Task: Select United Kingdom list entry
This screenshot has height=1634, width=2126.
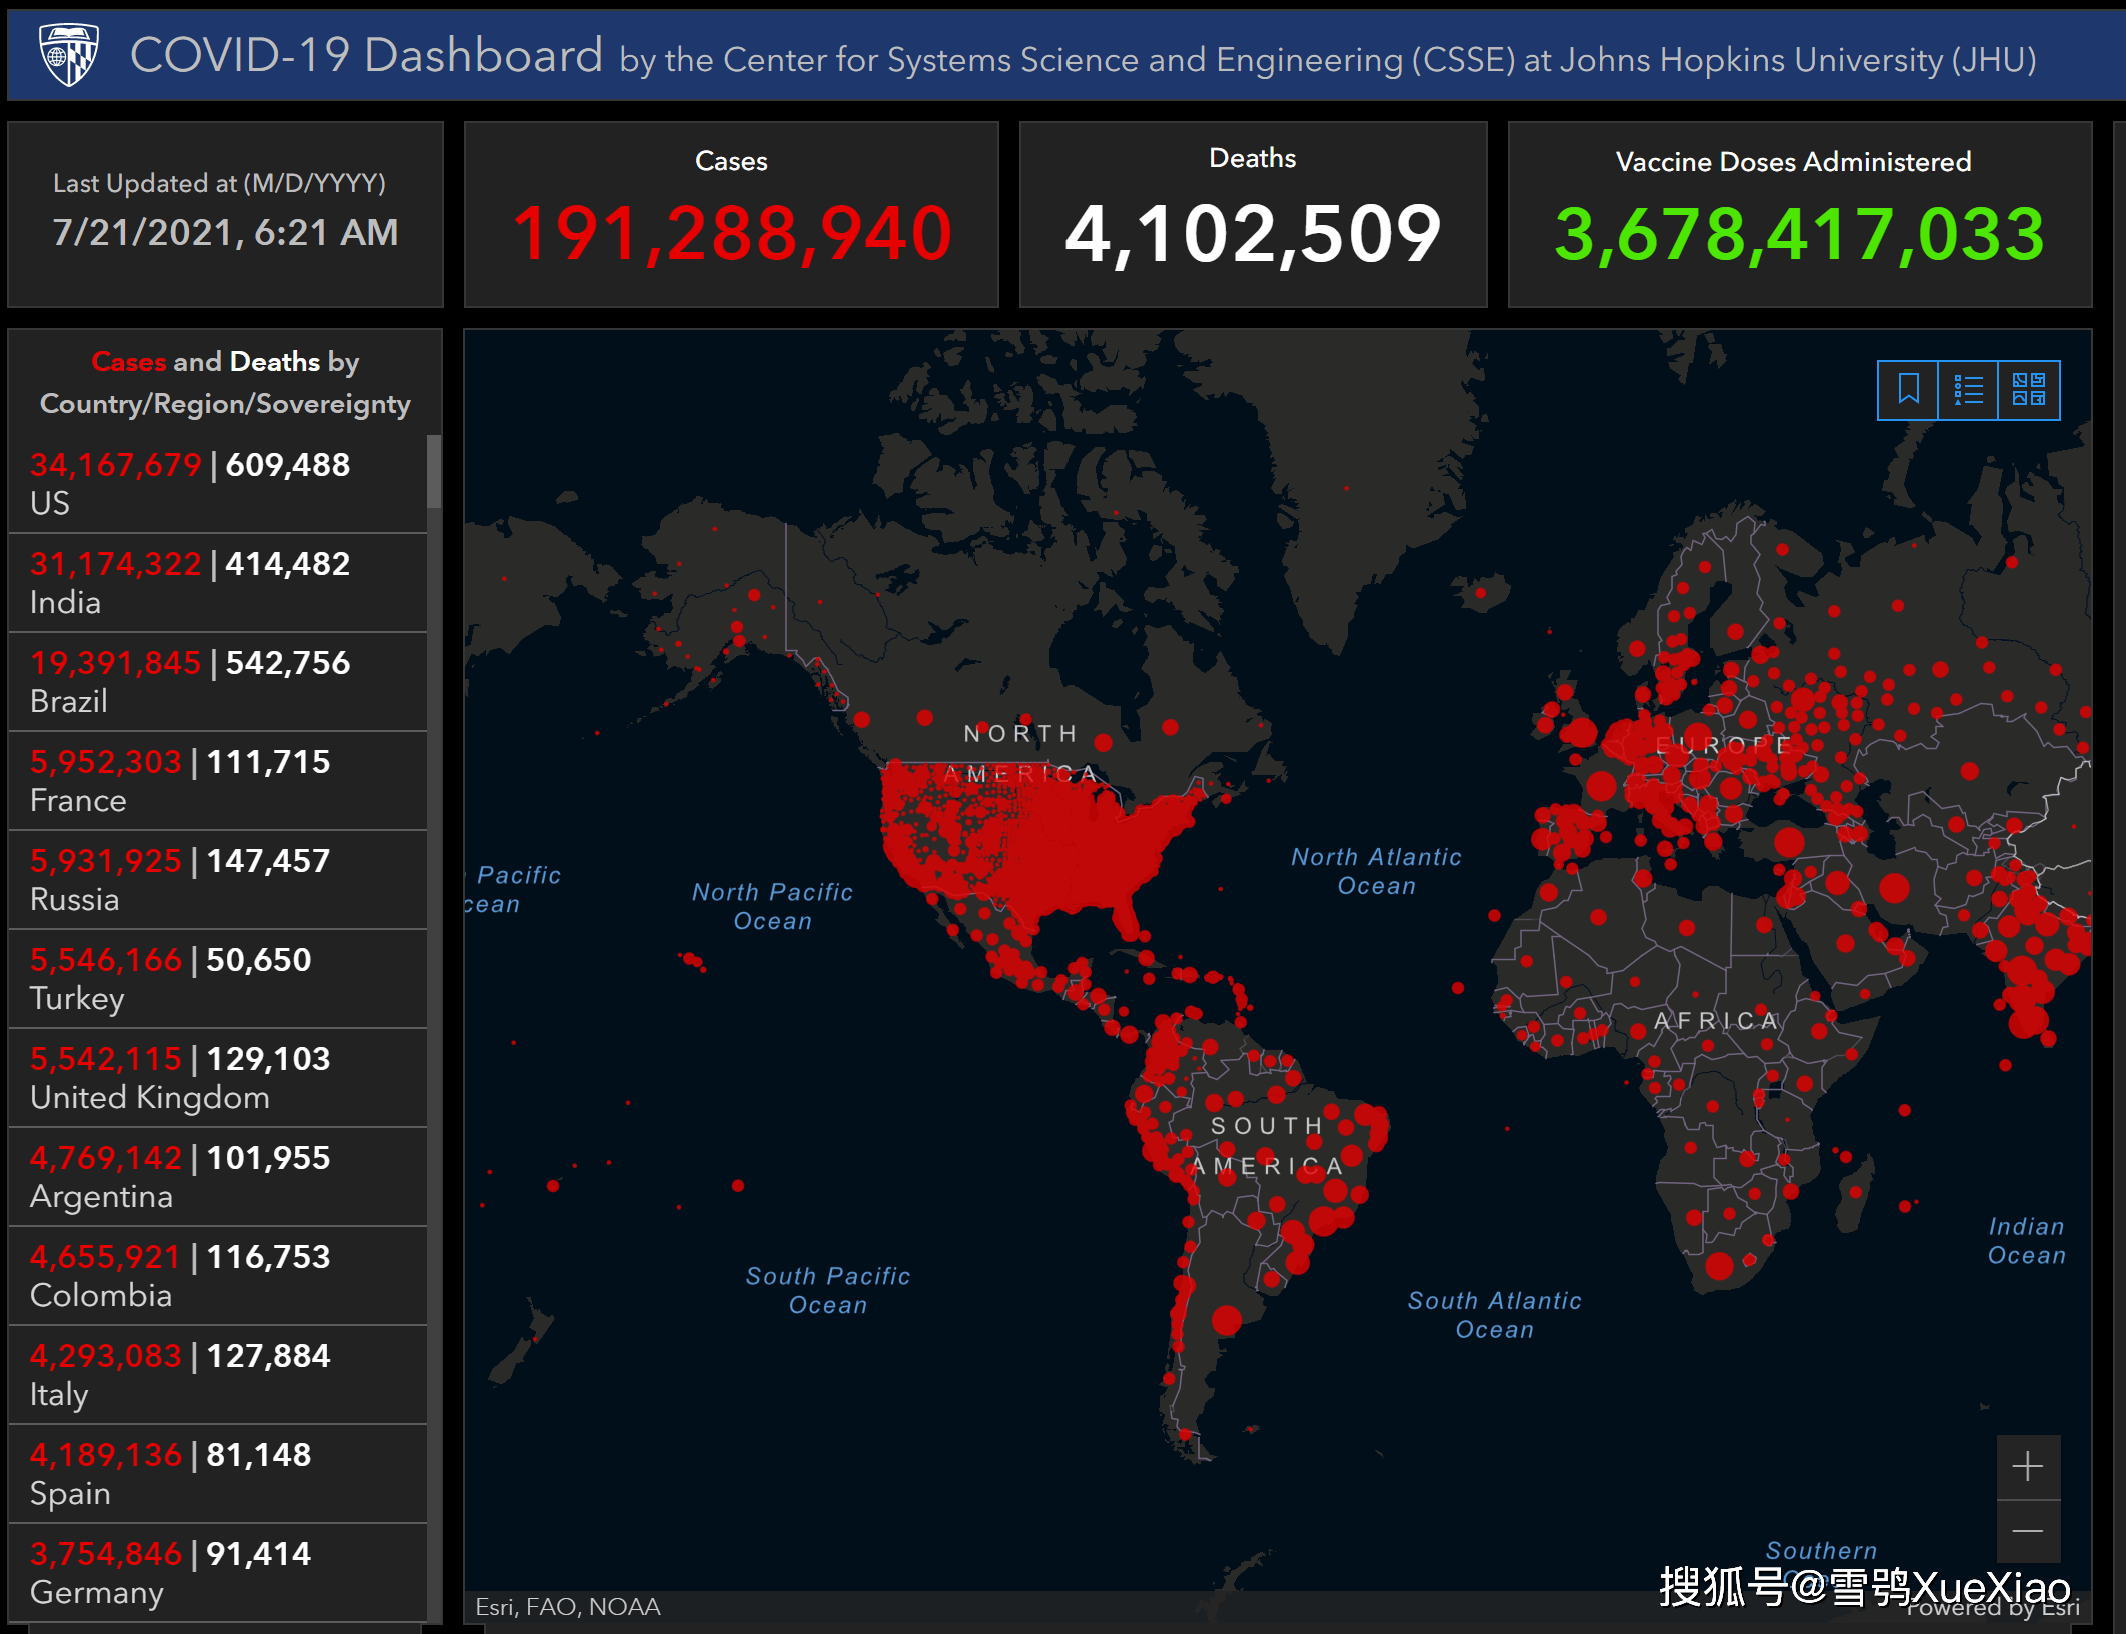Action: click(218, 1077)
